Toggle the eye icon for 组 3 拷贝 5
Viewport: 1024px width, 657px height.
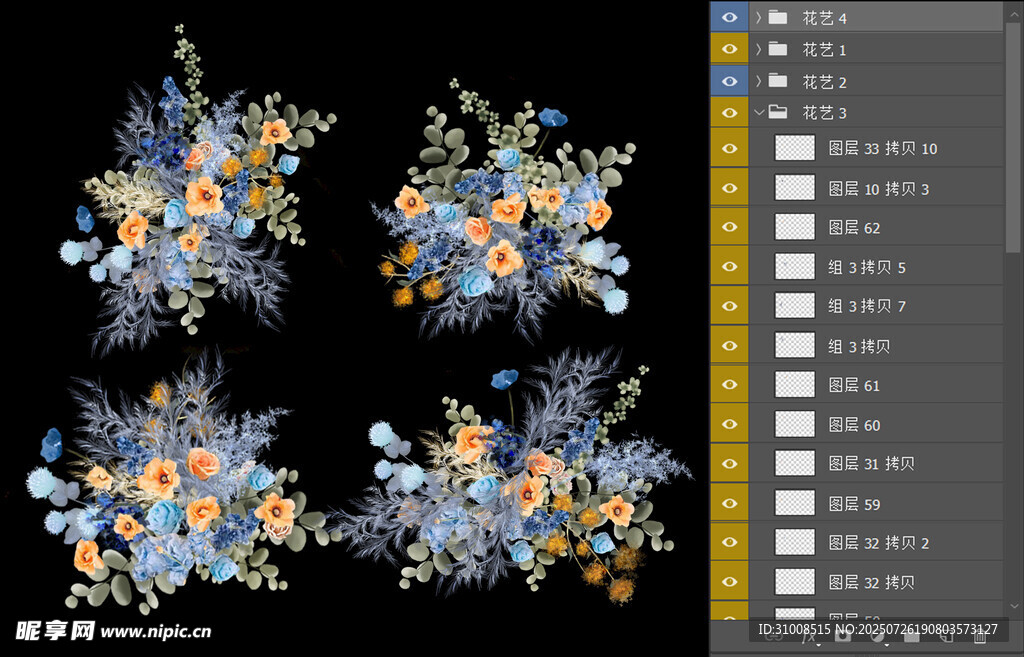(729, 266)
